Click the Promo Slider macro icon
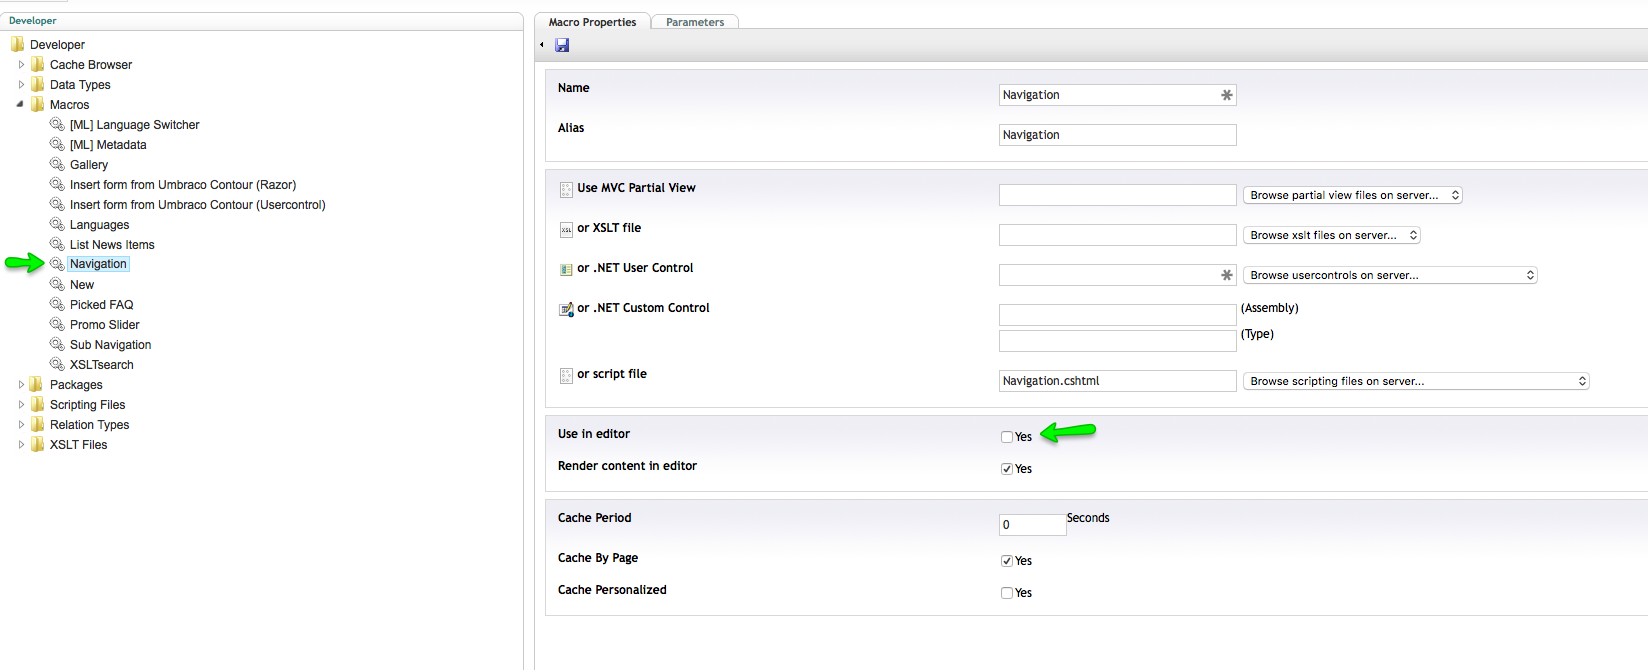The image size is (1648, 670). (x=57, y=324)
